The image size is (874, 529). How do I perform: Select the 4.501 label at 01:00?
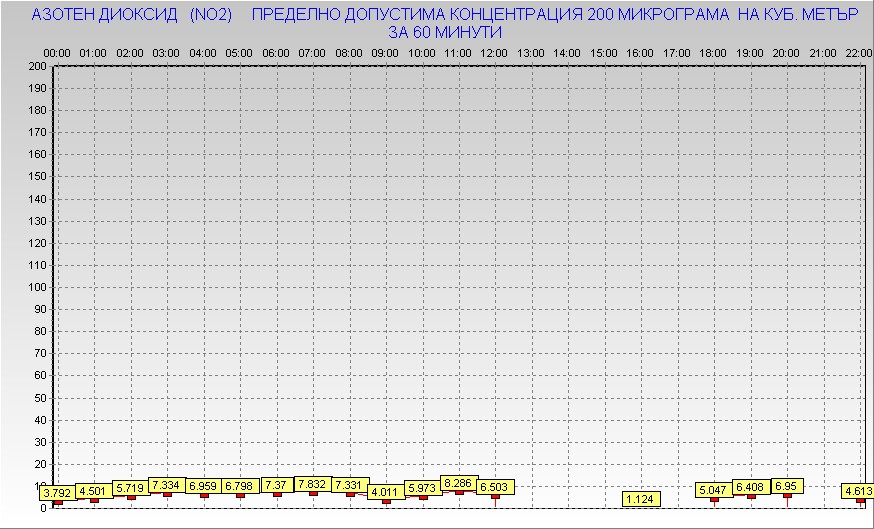(x=94, y=490)
